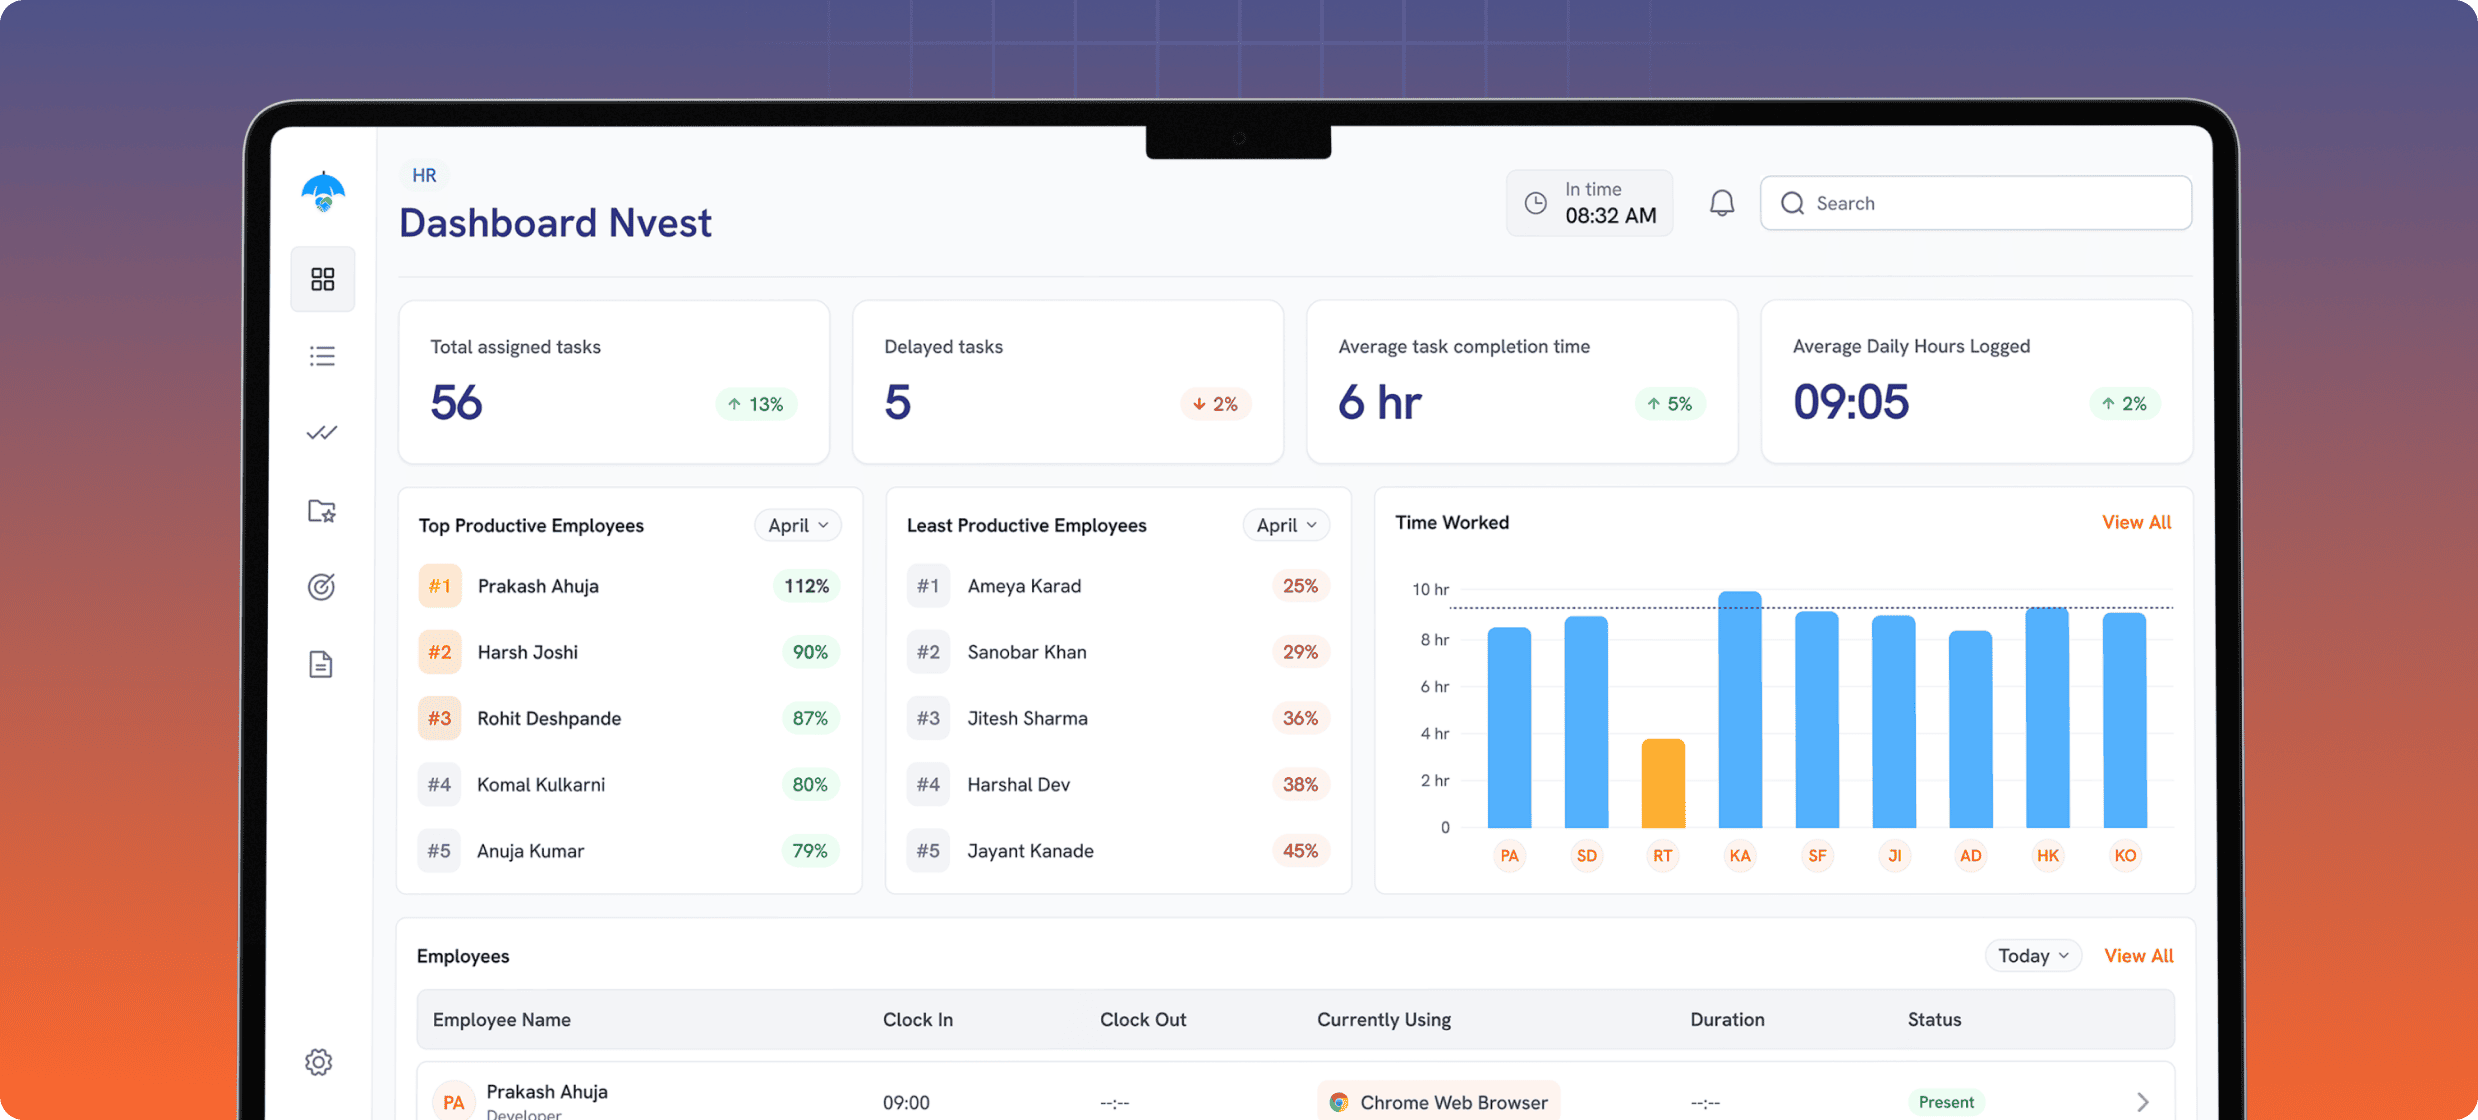Click the dashboard grid icon in the sidebar
This screenshot has height=1120, width=2478.
coord(322,279)
